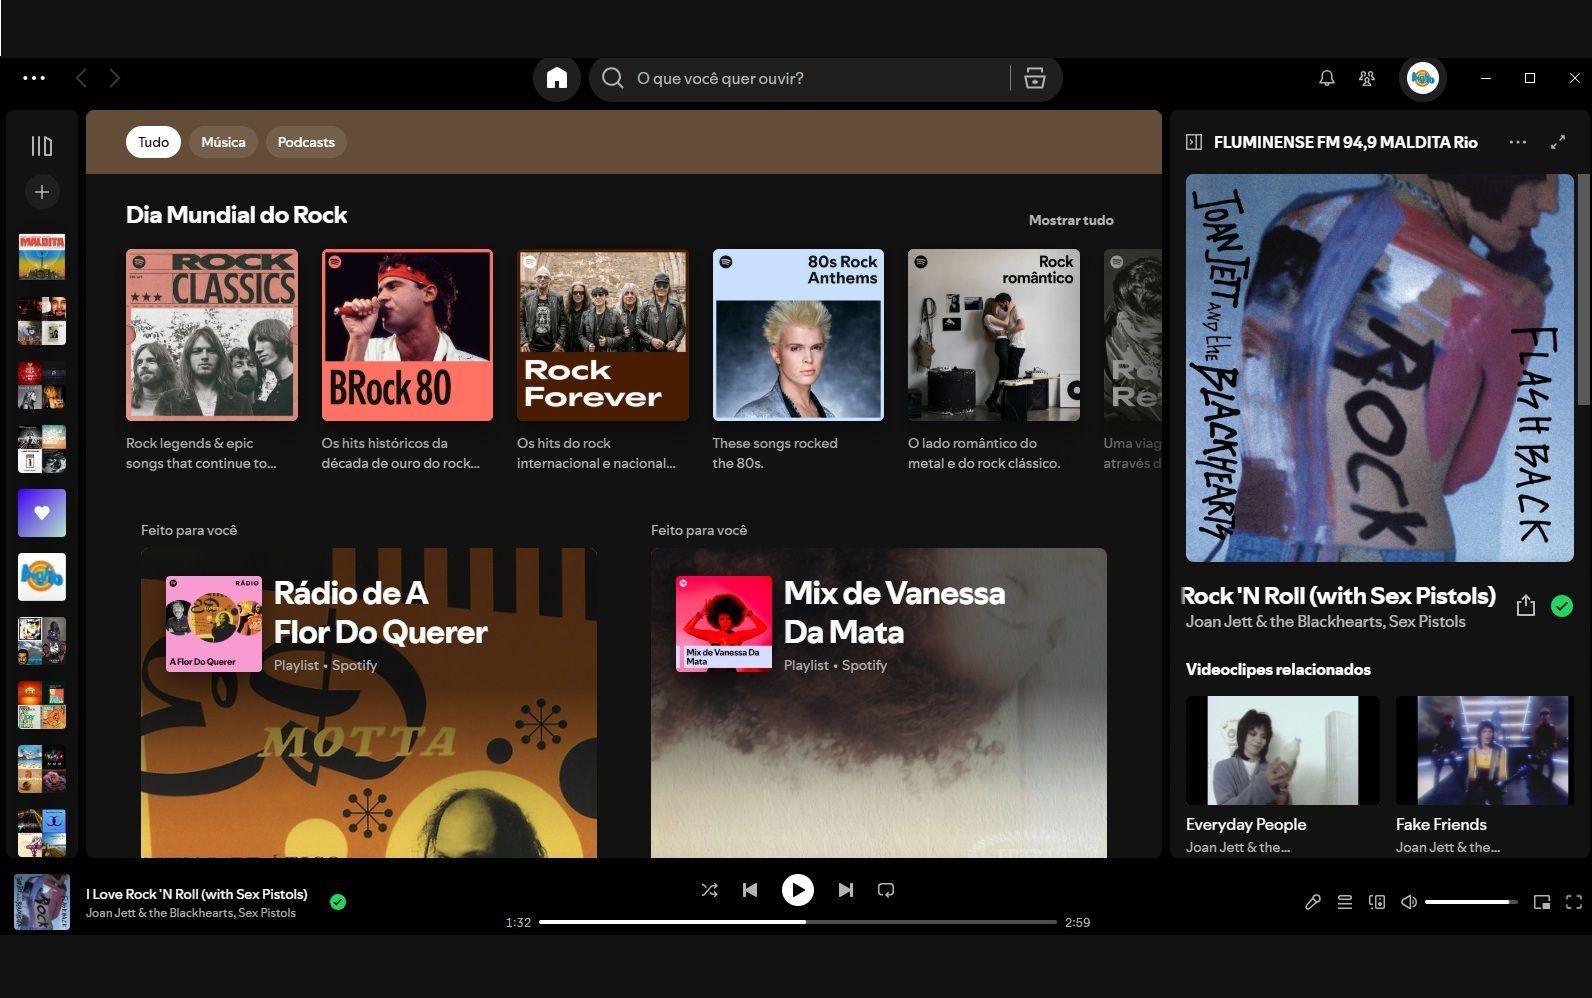Click Now Playing panel scrollbar
Viewport: 1592px width, 998px height.
point(1584,290)
